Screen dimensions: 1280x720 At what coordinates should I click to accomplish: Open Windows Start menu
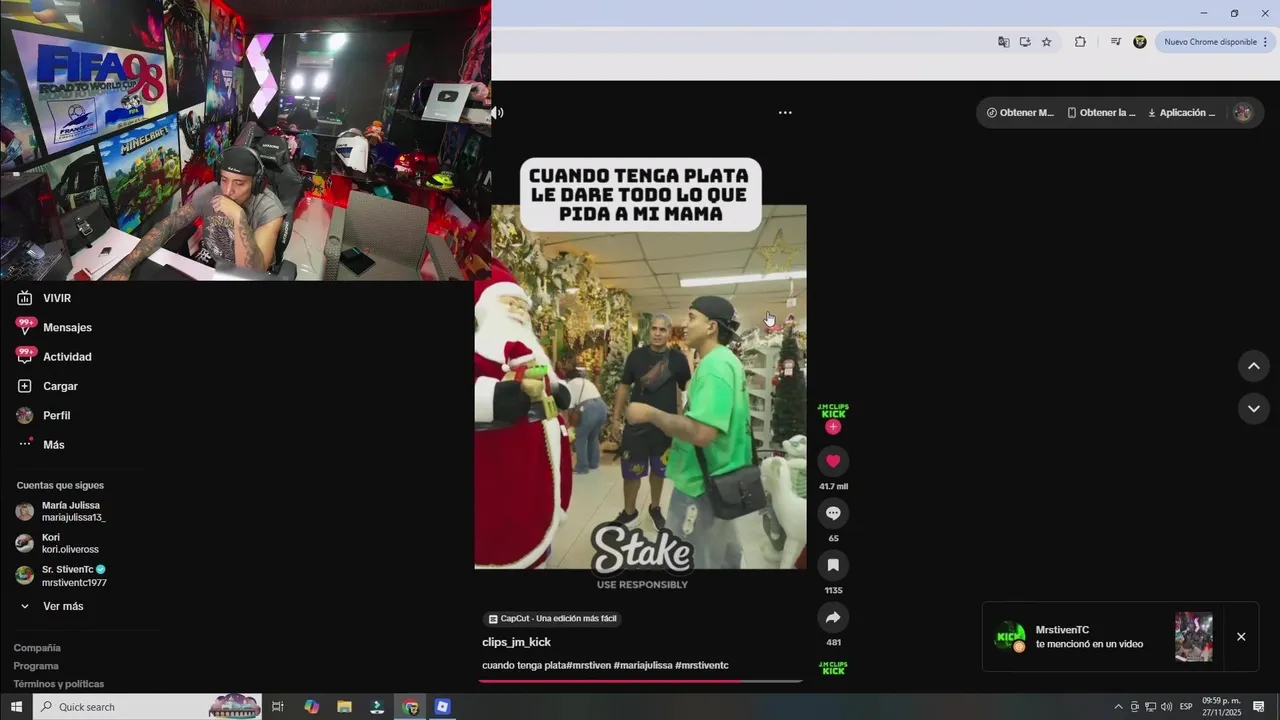[16, 707]
